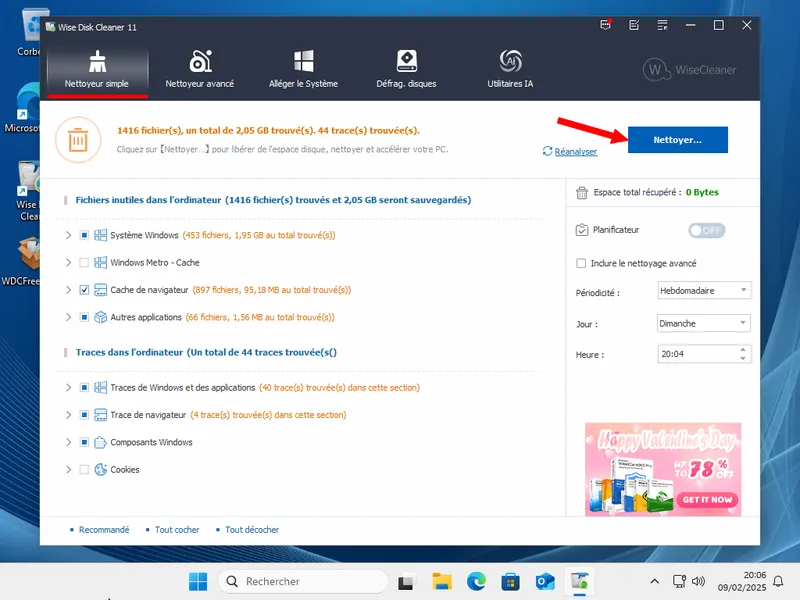This screenshot has height=600, width=800.
Task: Open the Utilitaires IA tab
Action: click(x=510, y=70)
